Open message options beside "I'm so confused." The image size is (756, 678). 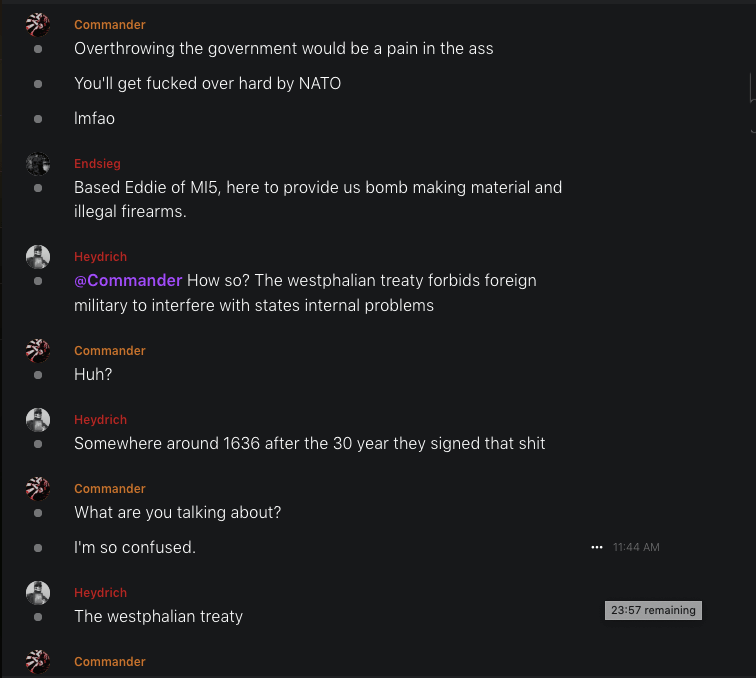[597, 548]
